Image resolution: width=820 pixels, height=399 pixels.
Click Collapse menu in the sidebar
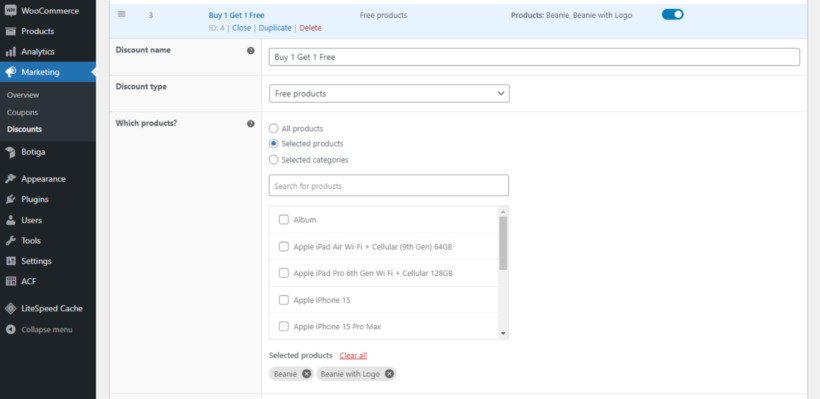[48, 330]
